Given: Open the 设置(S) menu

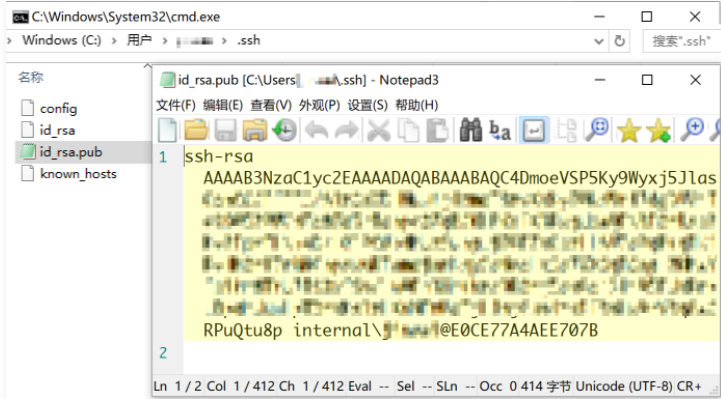Looking at the screenshot, I should pyautogui.click(x=367, y=105).
